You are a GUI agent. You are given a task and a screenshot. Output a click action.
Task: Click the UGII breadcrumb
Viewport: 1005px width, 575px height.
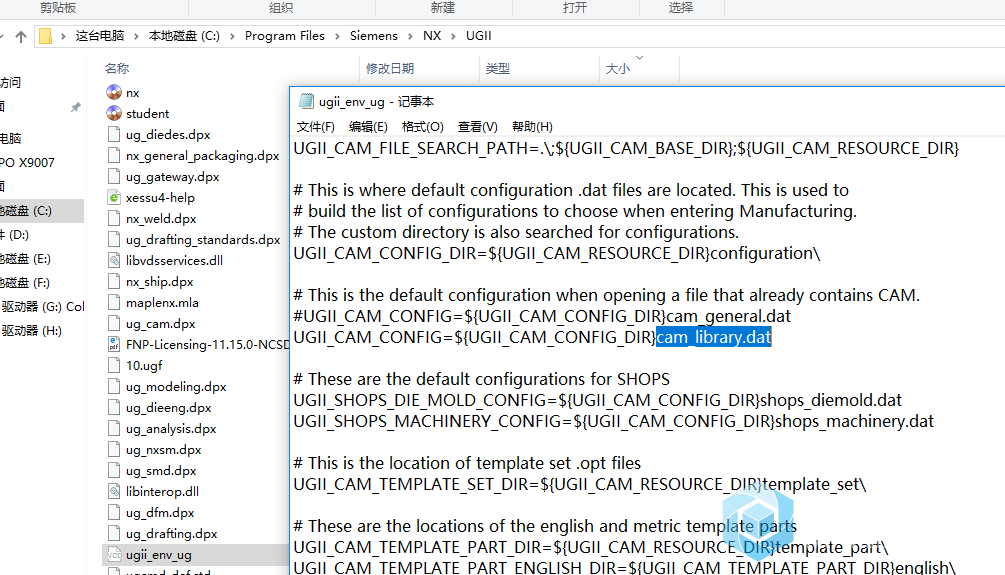479,36
